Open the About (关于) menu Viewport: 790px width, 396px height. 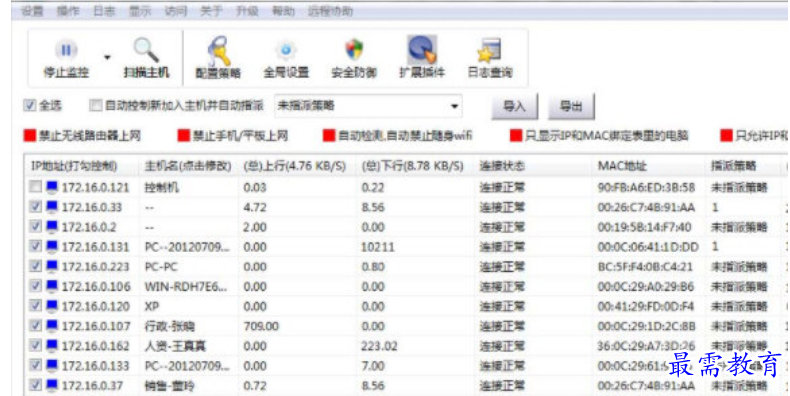(x=211, y=11)
